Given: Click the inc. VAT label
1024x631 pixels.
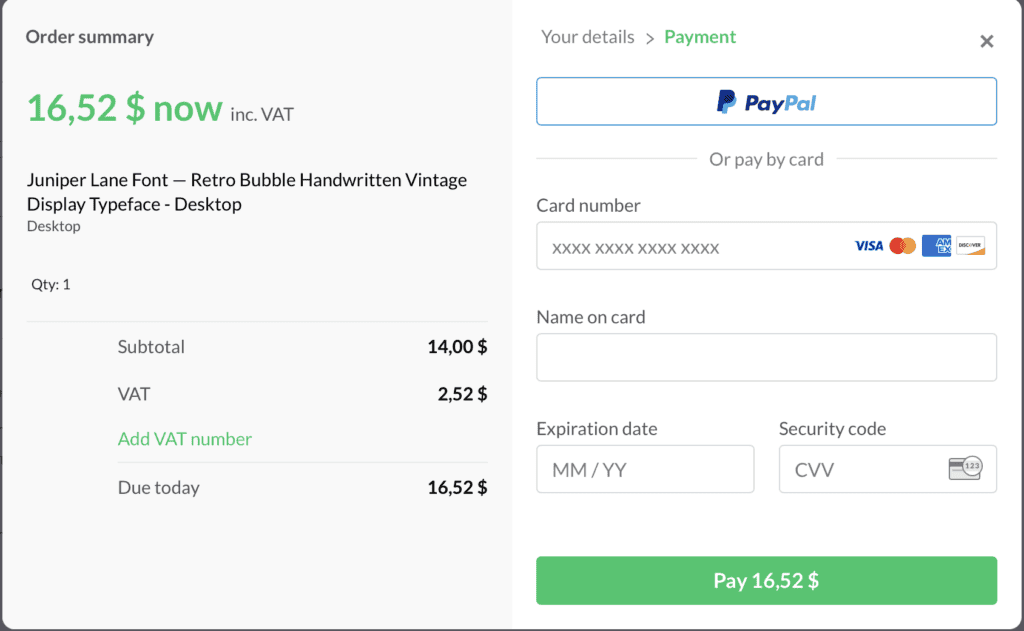Looking at the screenshot, I should point(262,115).
